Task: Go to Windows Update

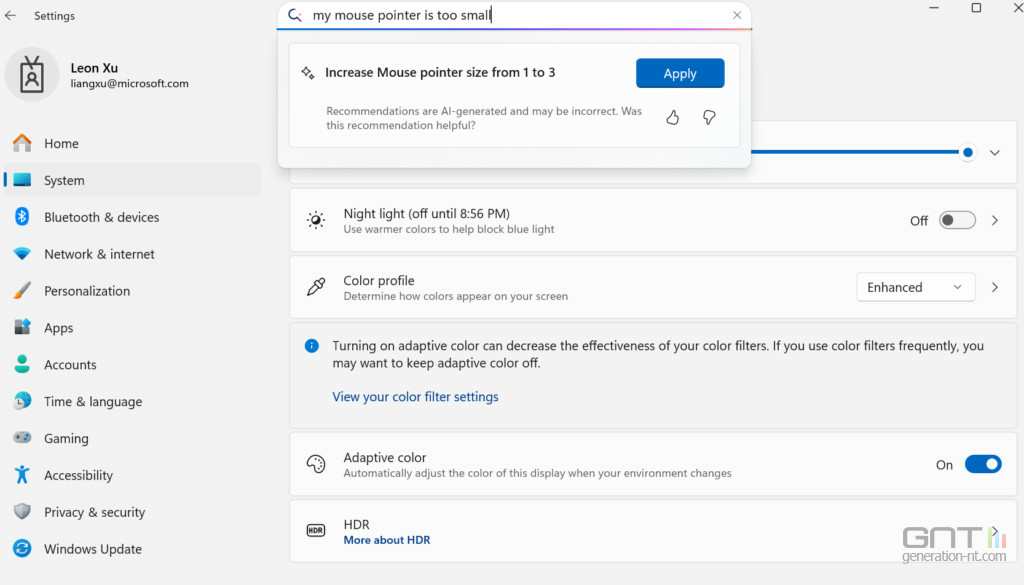Action: click(x=133, y=549)
